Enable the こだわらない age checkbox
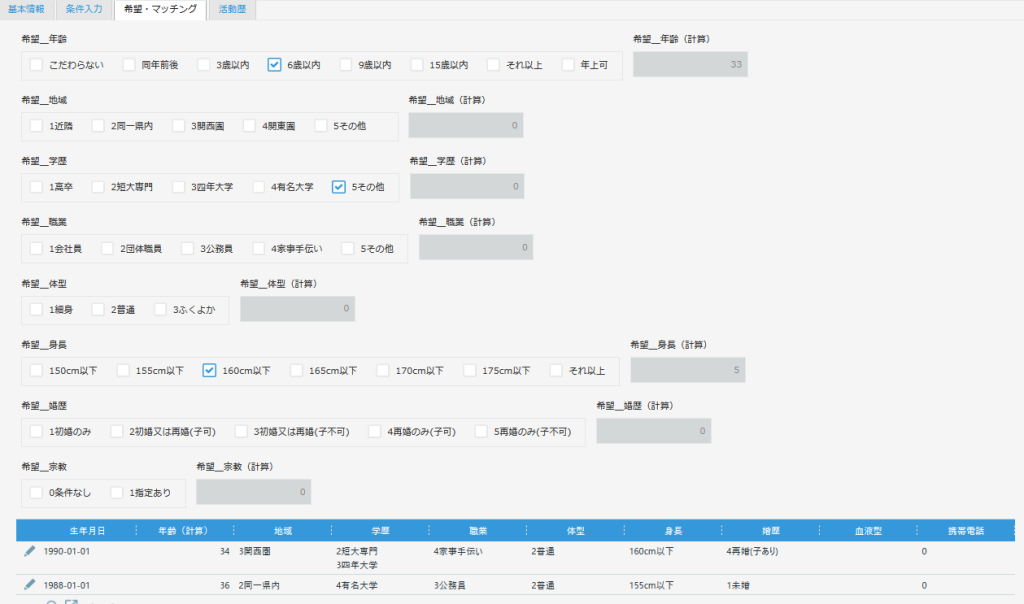1024x604 pixels. (x=37, y=65)
